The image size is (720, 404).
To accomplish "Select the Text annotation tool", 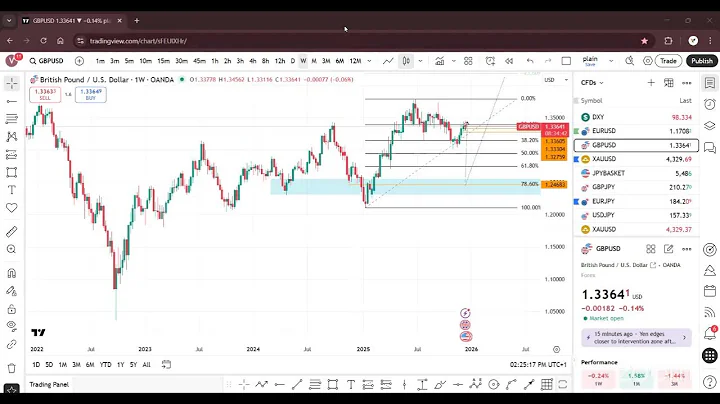I will coord(11,190).
